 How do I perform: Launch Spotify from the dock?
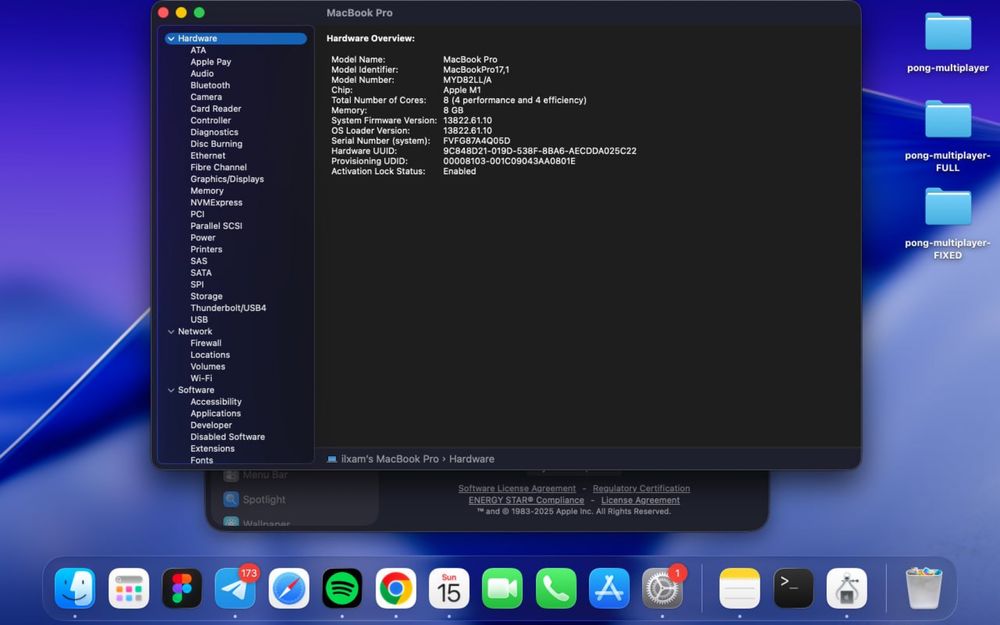[x=342, y=588]
